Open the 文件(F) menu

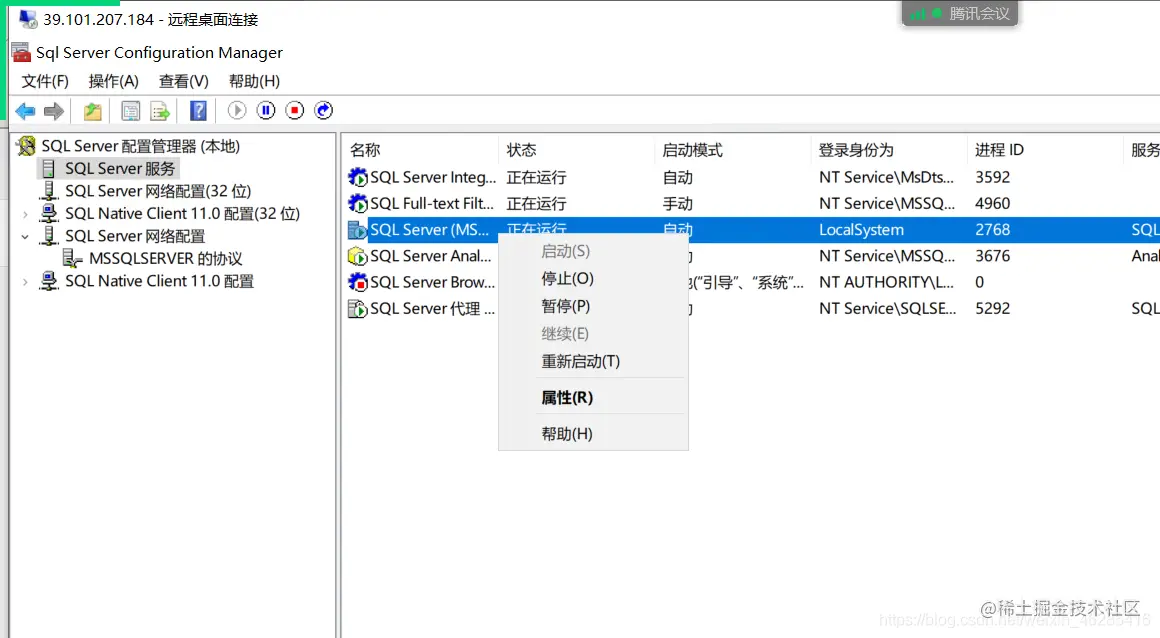[45, 81]
